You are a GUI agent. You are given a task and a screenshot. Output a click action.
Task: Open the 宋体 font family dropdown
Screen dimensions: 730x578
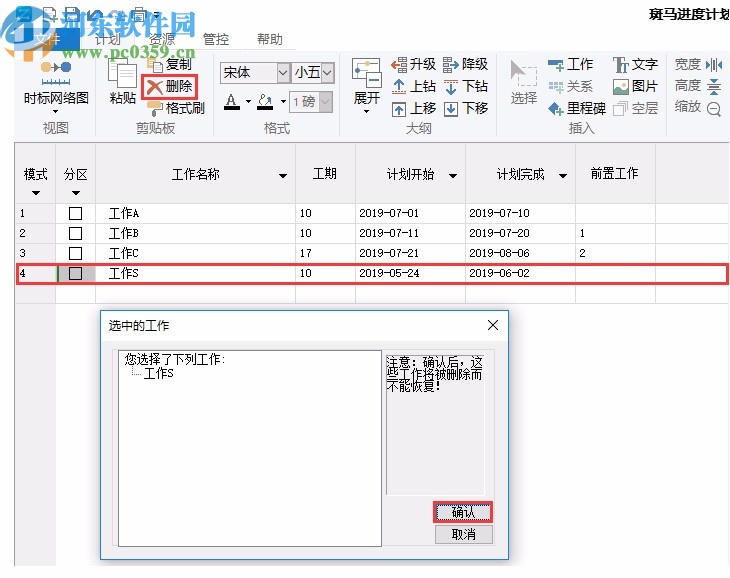pyautogui.click(x=283, y=73)
